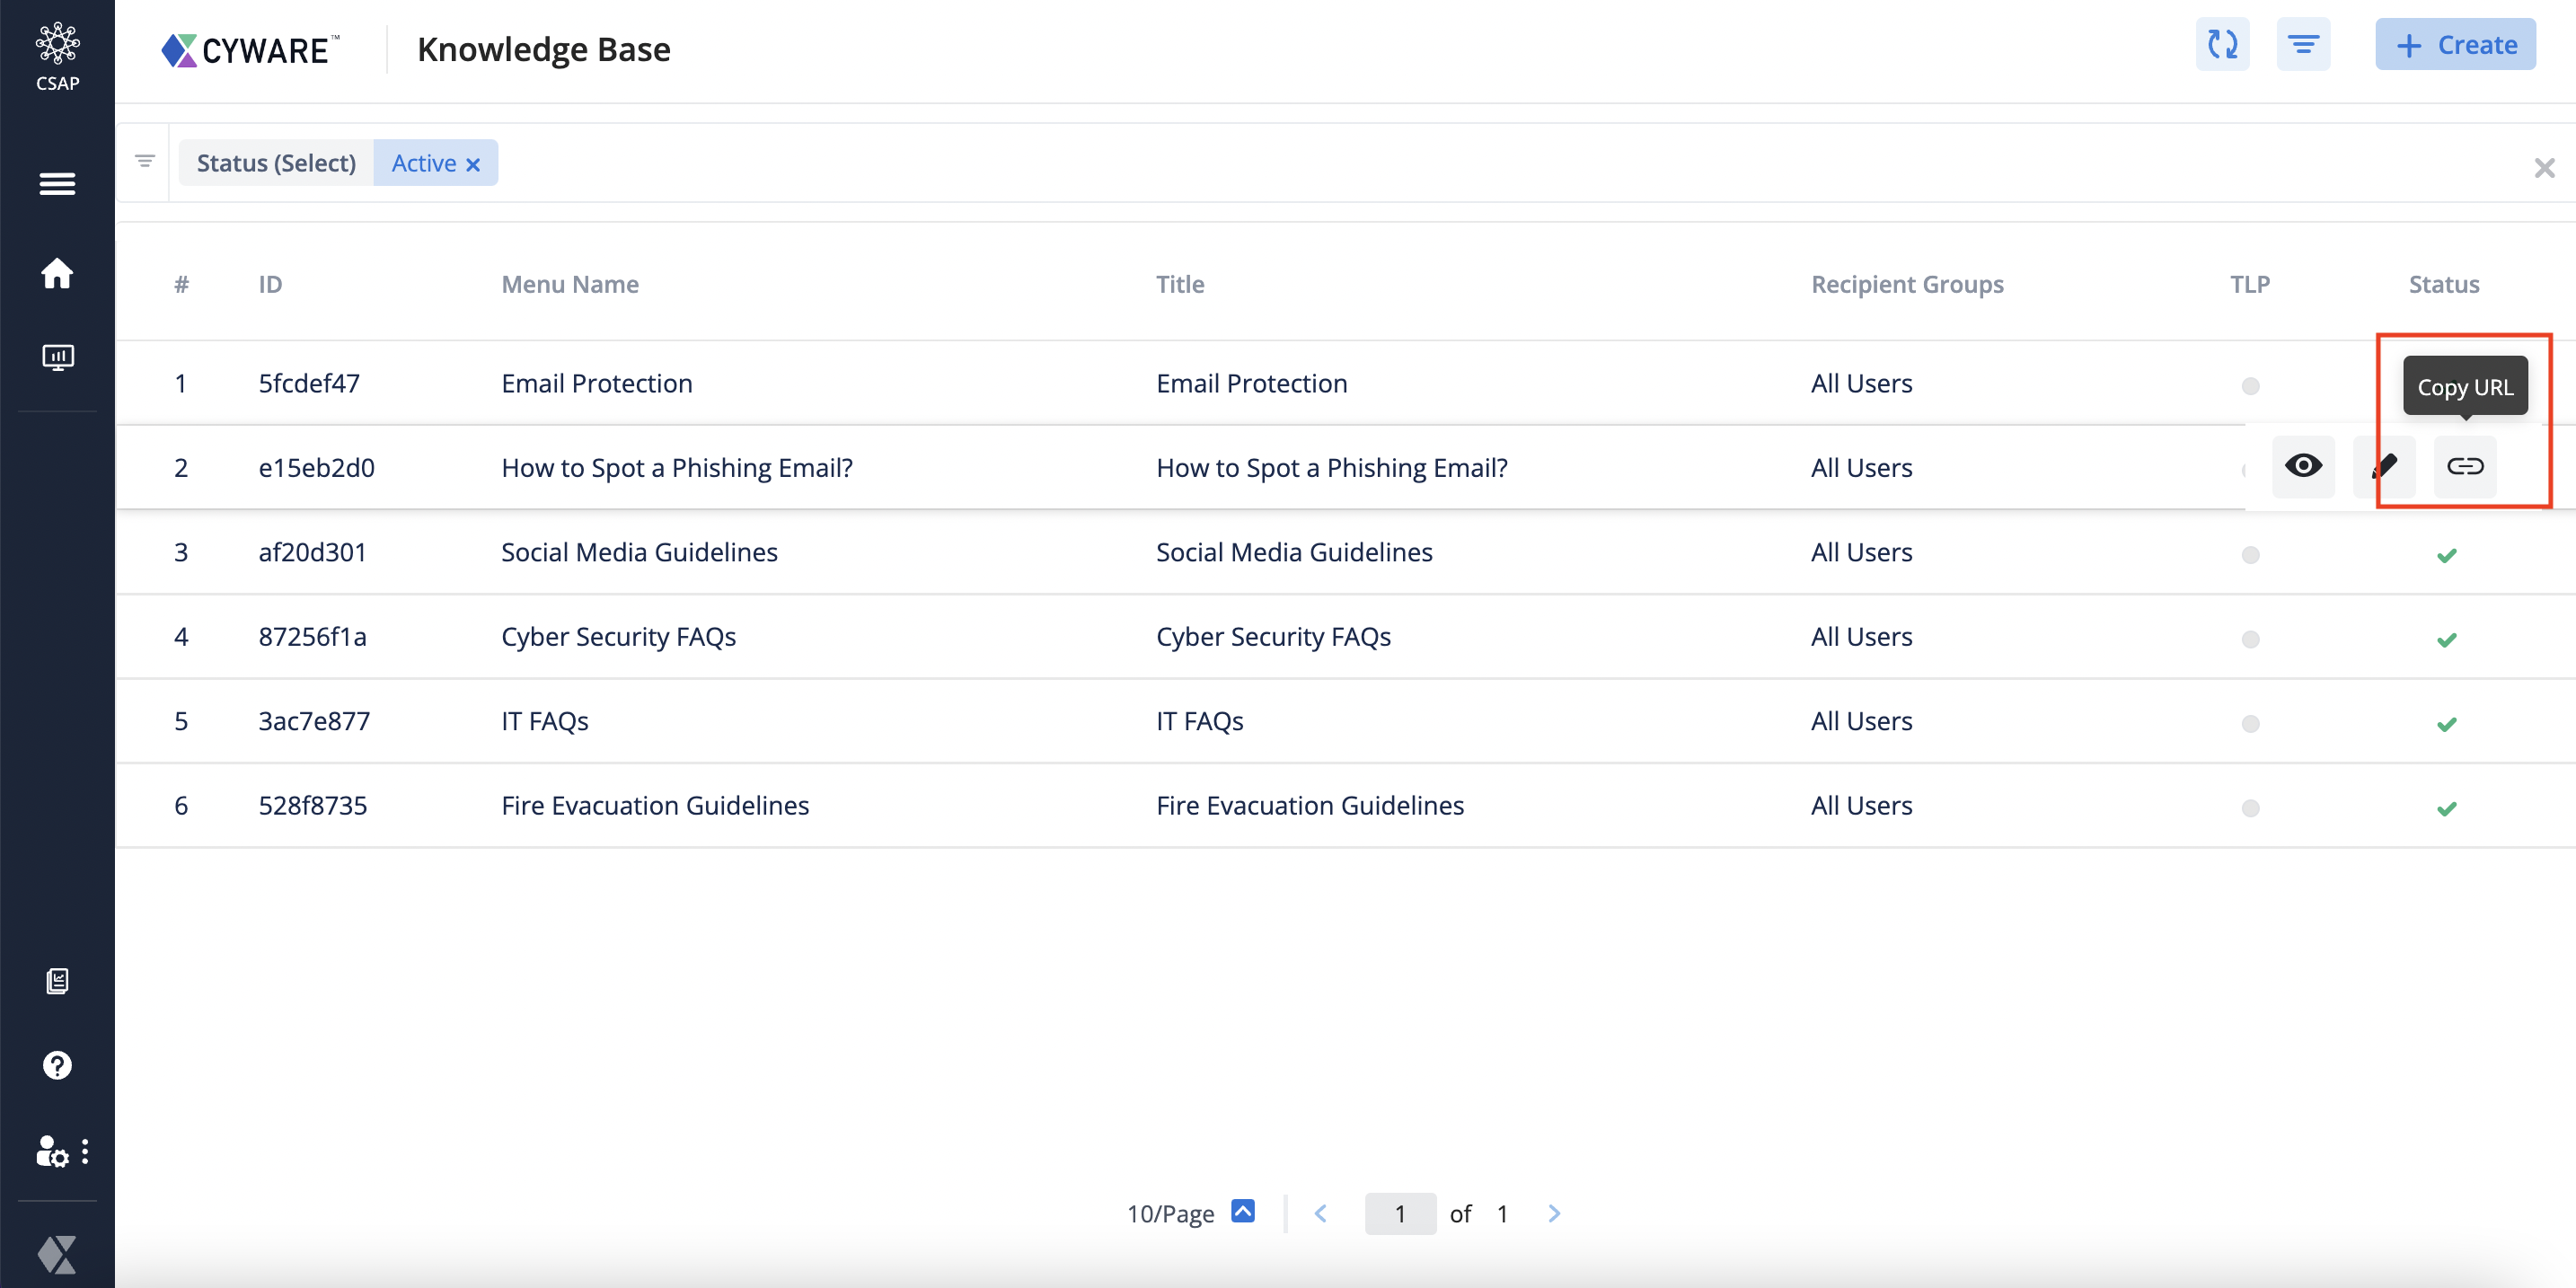2576x1288 pixels.
Task: Click the pencil edit icon
Action: pyautogui.click(x=2384, y=466)
